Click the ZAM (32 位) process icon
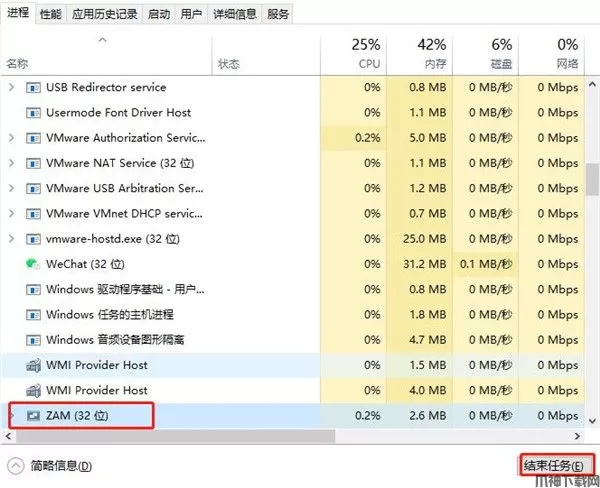The height and width of the screenshot is (488, 600). (x=33, y=416)
